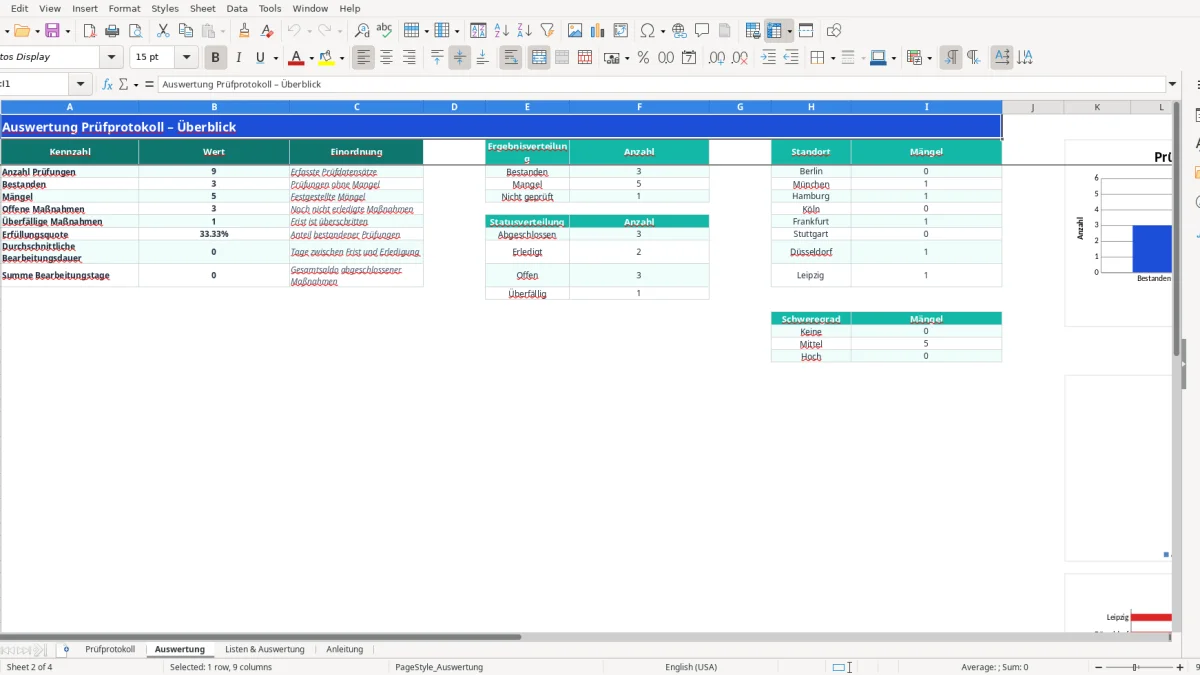Click the Save document icon
The image size is (1200, 675).
pos(52,31)
